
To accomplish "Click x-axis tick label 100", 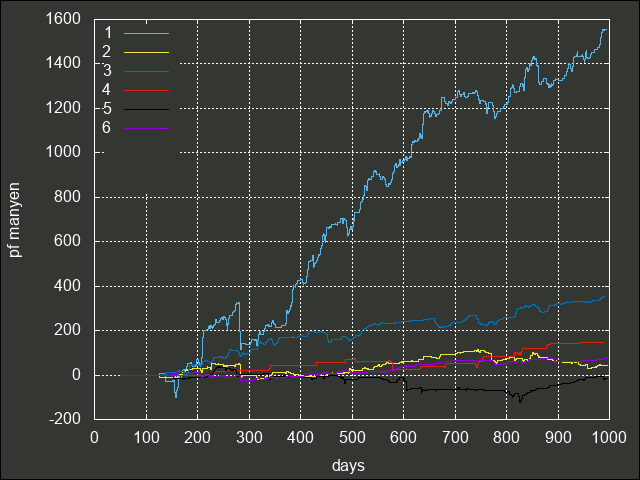I will [x=147, y=438].
